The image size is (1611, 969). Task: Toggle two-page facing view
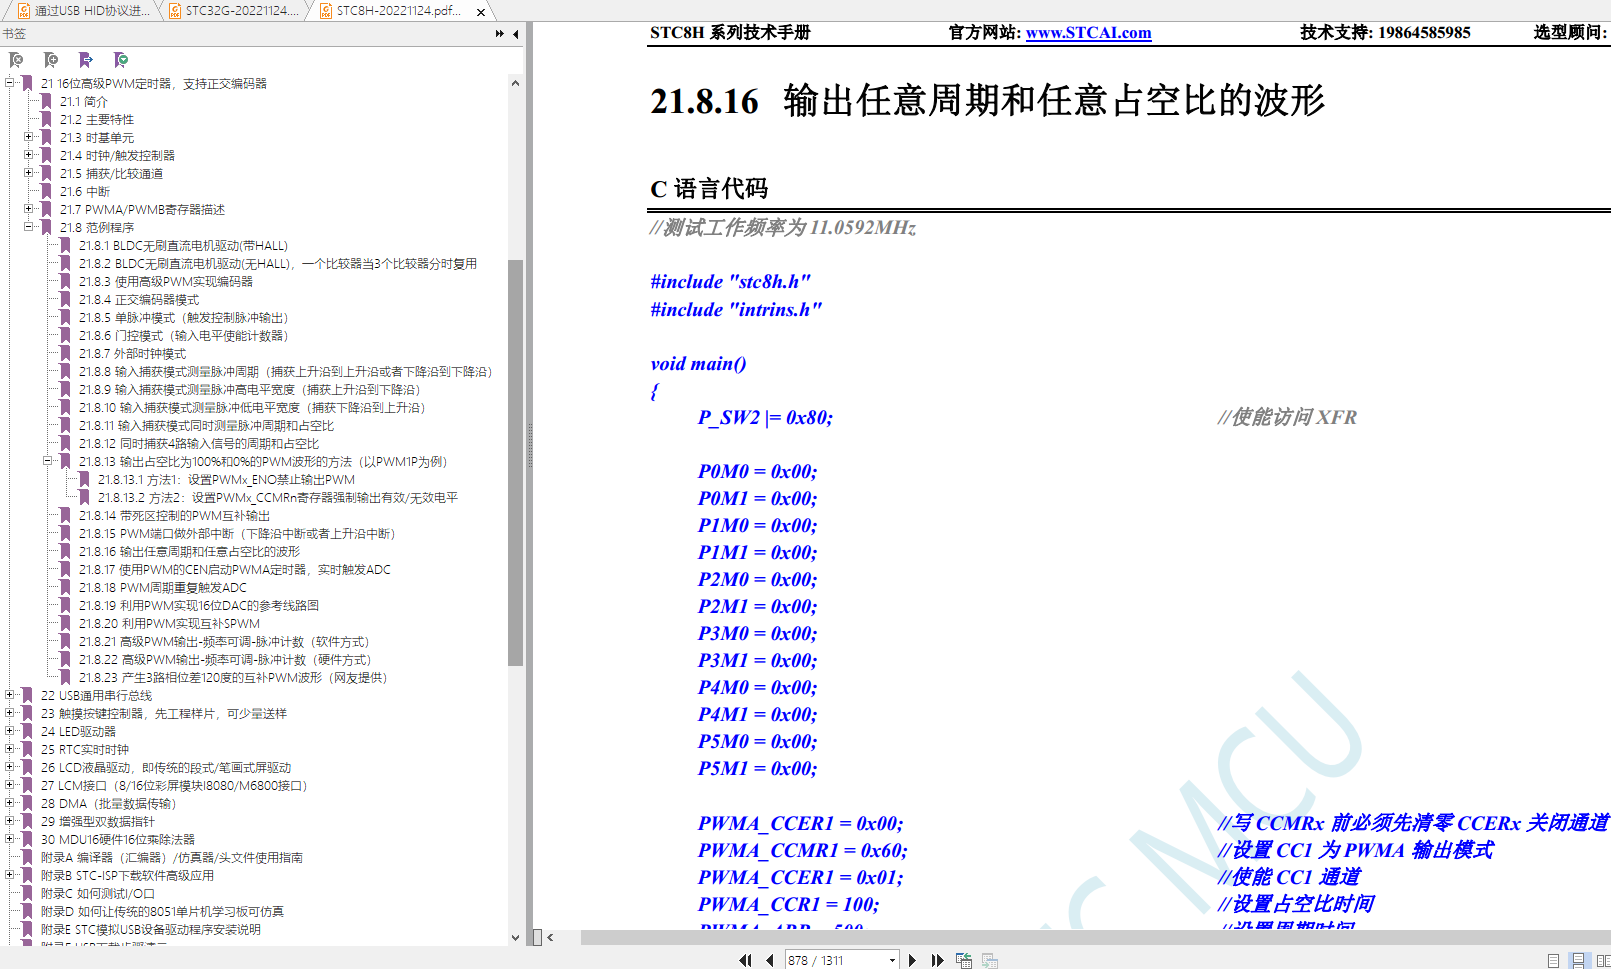(1603, 960)
